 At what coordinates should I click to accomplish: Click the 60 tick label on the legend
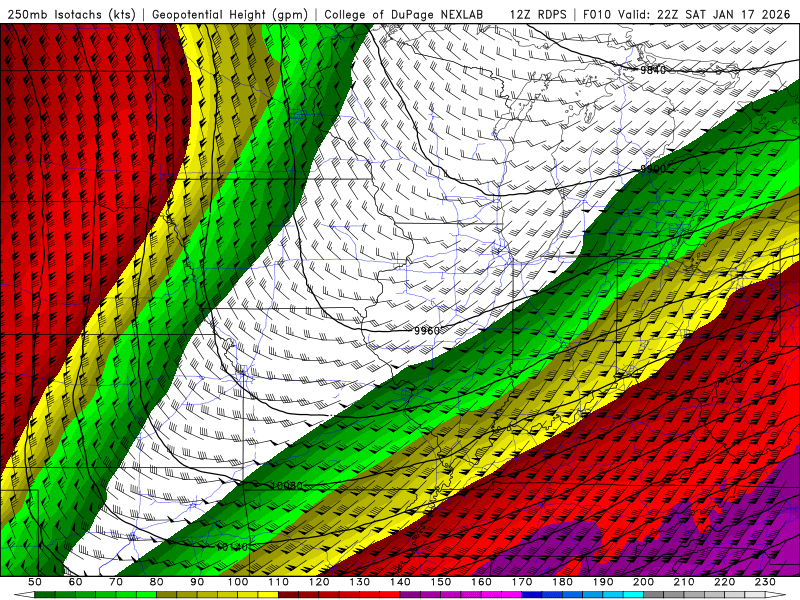coord(75,582)
